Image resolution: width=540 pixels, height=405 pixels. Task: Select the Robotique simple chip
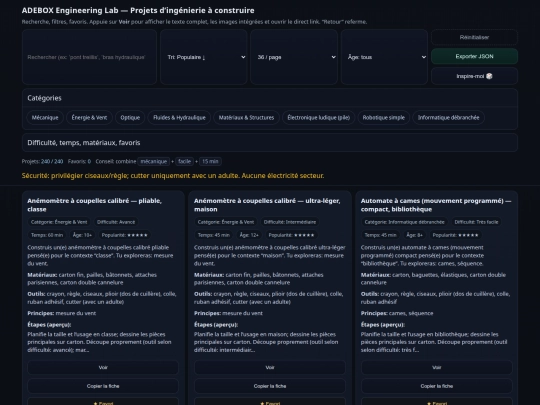[384, 117]
